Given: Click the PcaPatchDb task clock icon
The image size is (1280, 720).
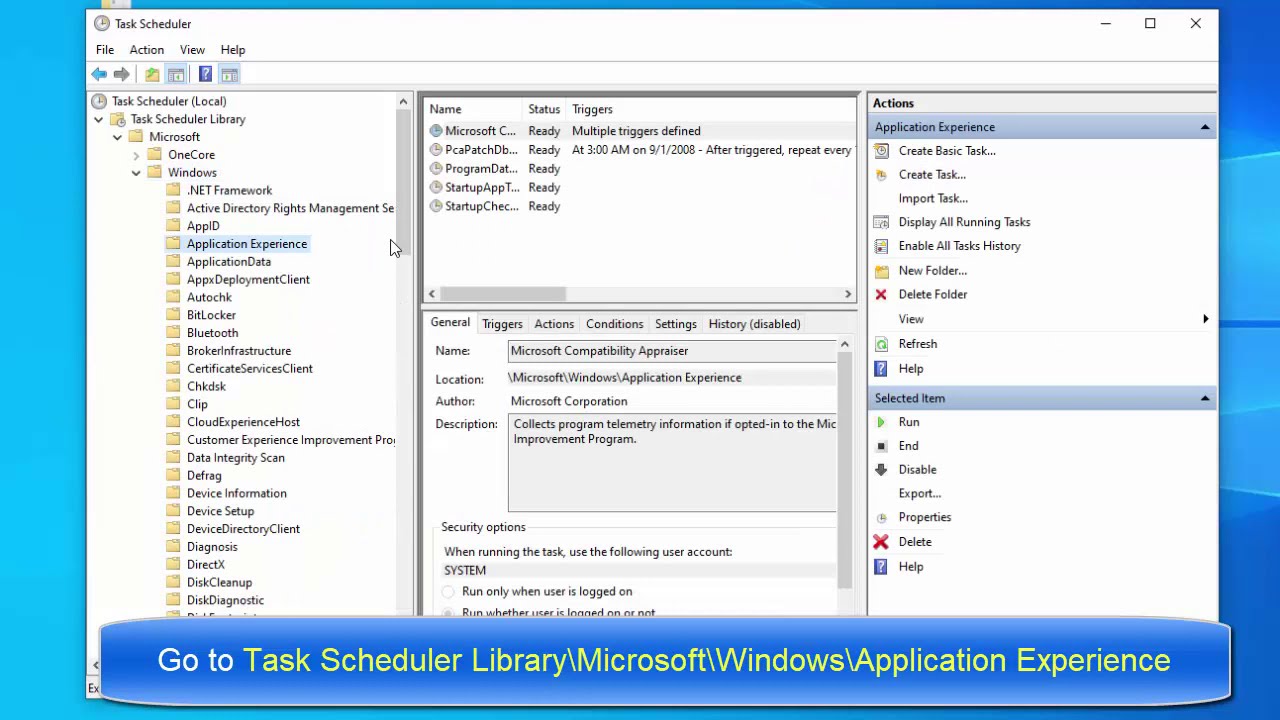Looking at the screenshot, I should click(436, 150).
